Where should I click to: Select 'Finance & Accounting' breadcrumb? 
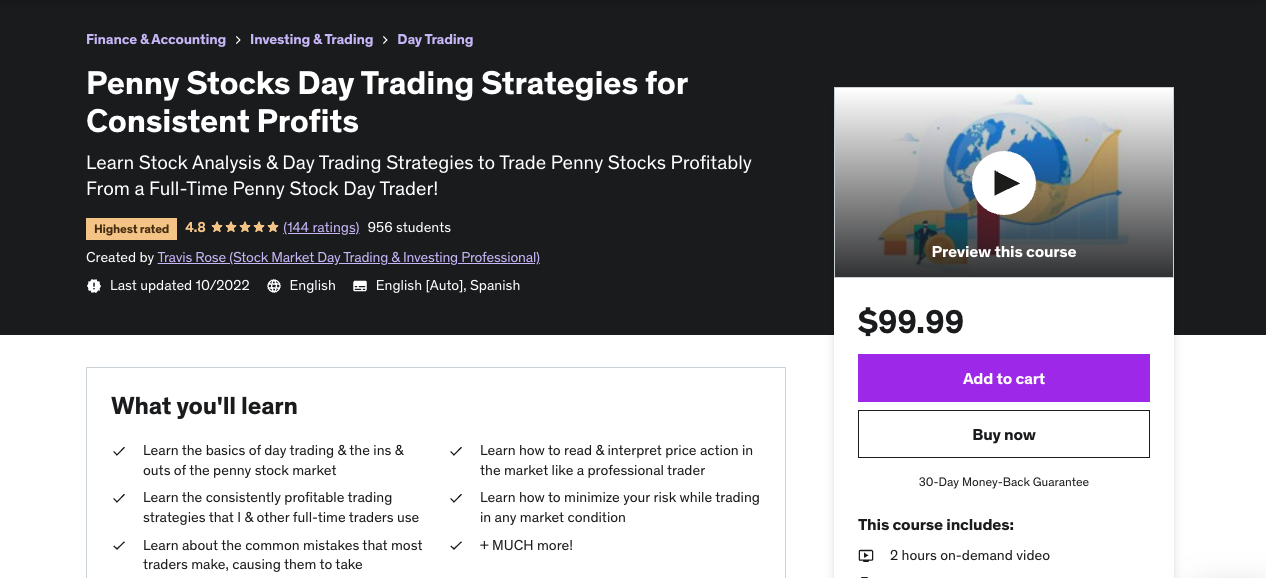point(155,39)
